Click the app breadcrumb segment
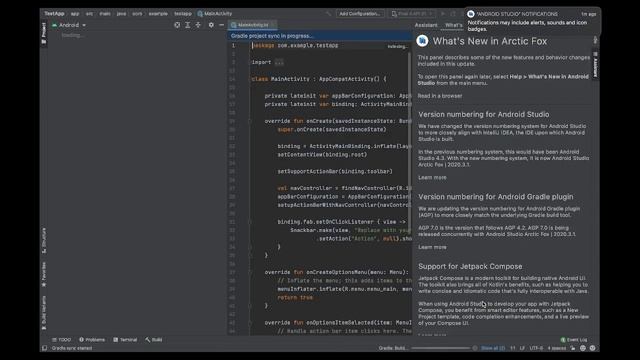 coord(75,13)
